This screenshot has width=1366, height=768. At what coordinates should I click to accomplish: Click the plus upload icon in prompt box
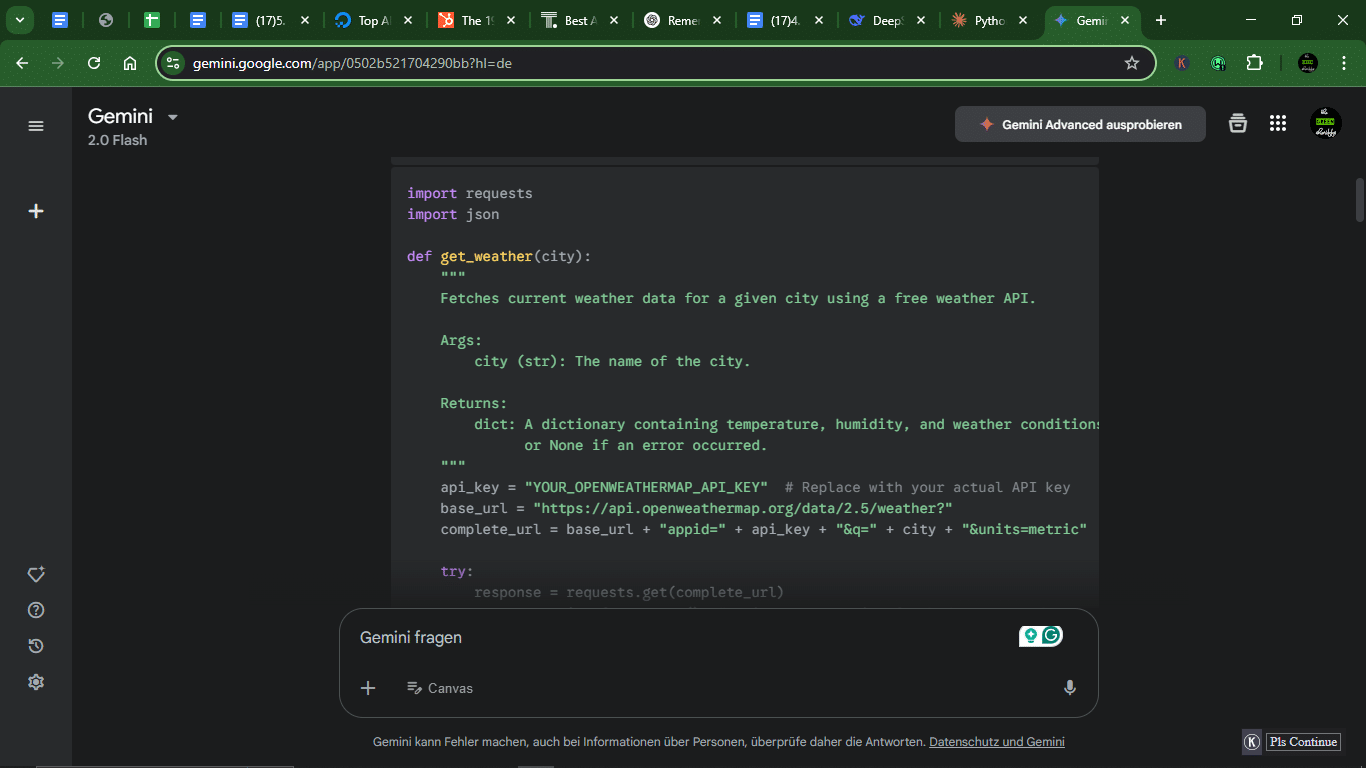pyautogui.click(x=368, y=688)
